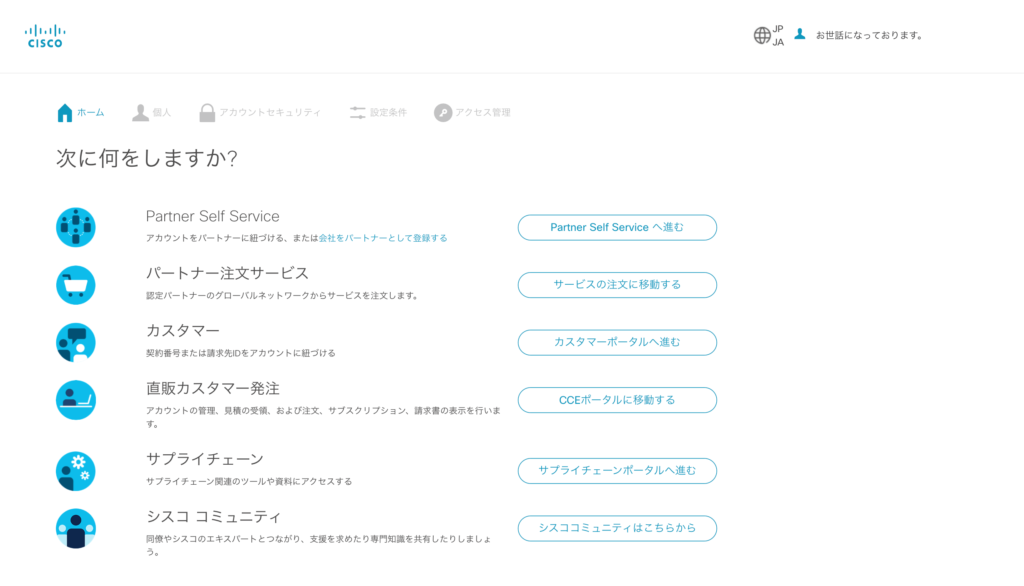Click the サービスの注文に移動する button

[617, 285]
